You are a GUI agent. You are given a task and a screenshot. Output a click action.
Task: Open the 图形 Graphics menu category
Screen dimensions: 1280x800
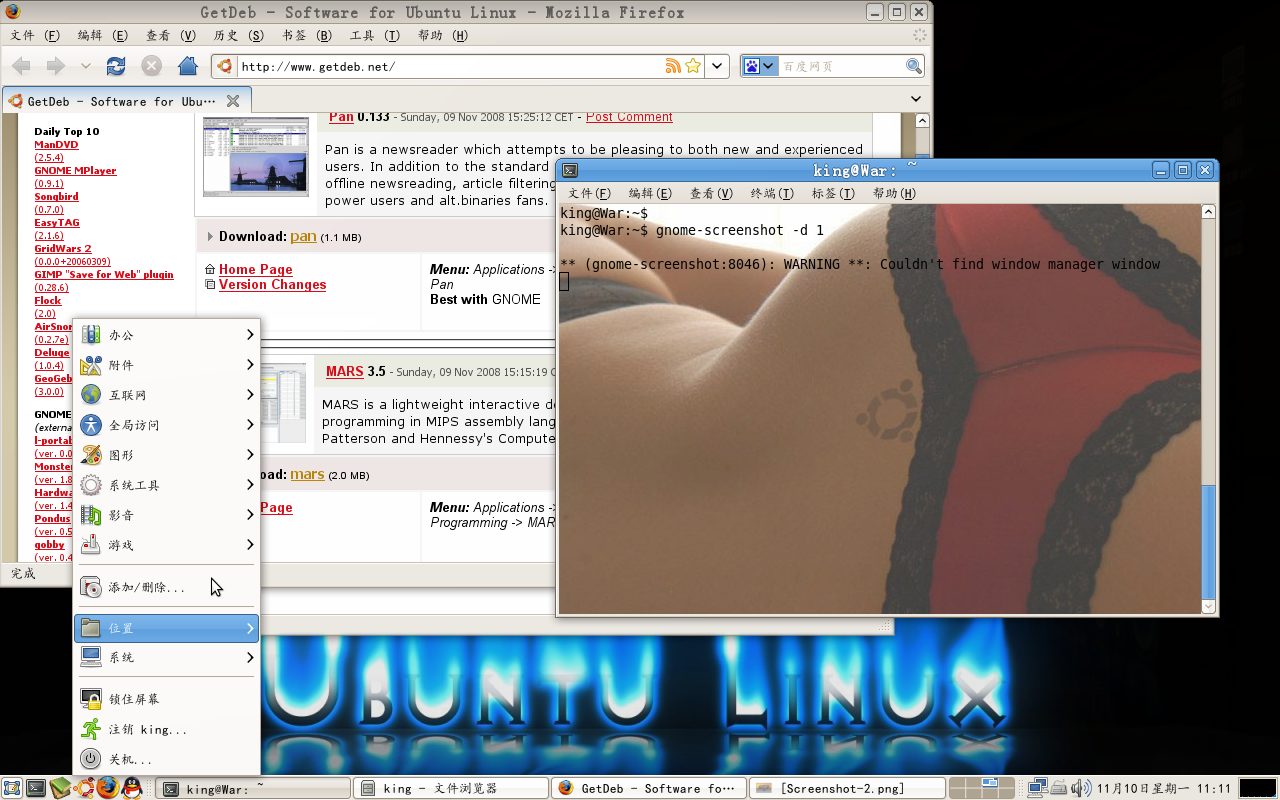point(168,455)
